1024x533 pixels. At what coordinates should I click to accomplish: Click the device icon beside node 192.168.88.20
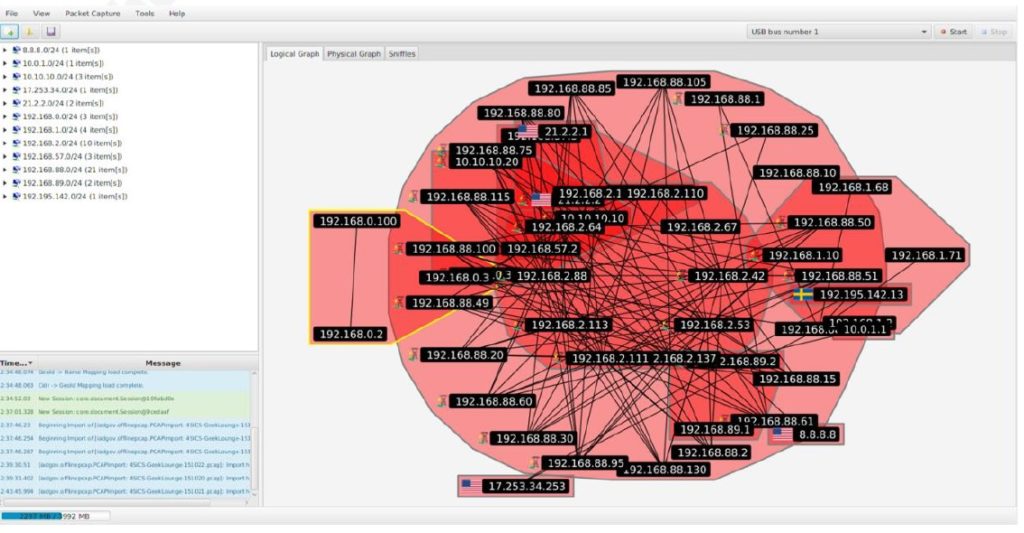[x=413, y=355]
